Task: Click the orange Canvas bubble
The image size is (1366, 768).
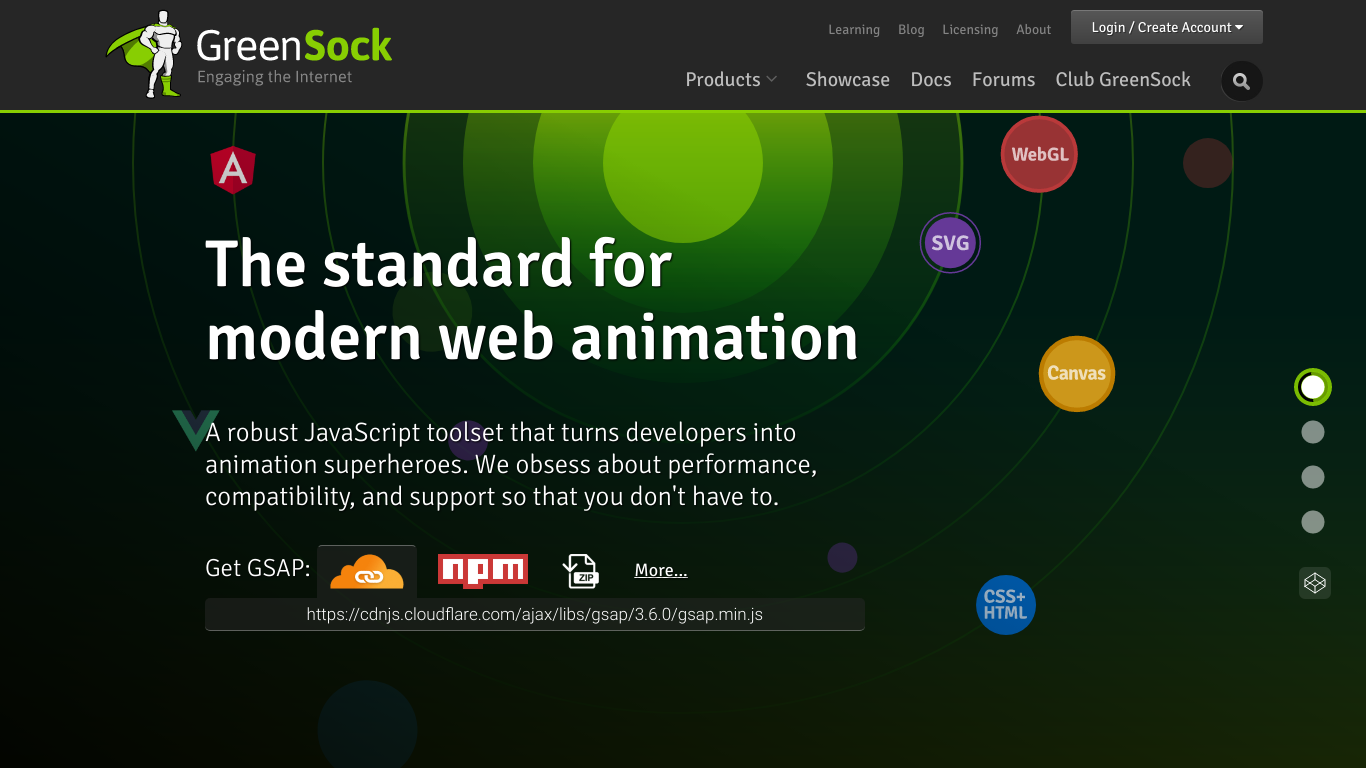Action: coord(1076,373)
